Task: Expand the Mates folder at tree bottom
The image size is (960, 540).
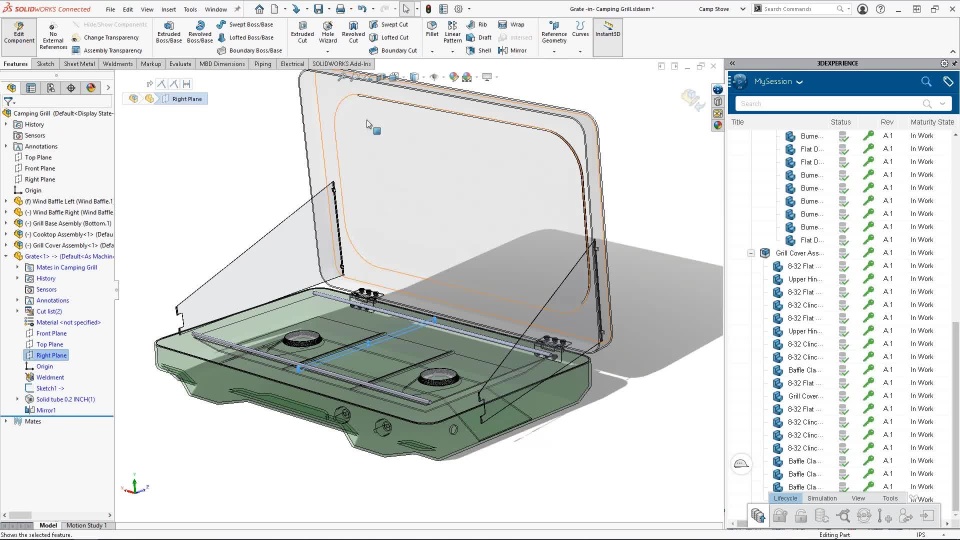Action: [x=6, y=421]
